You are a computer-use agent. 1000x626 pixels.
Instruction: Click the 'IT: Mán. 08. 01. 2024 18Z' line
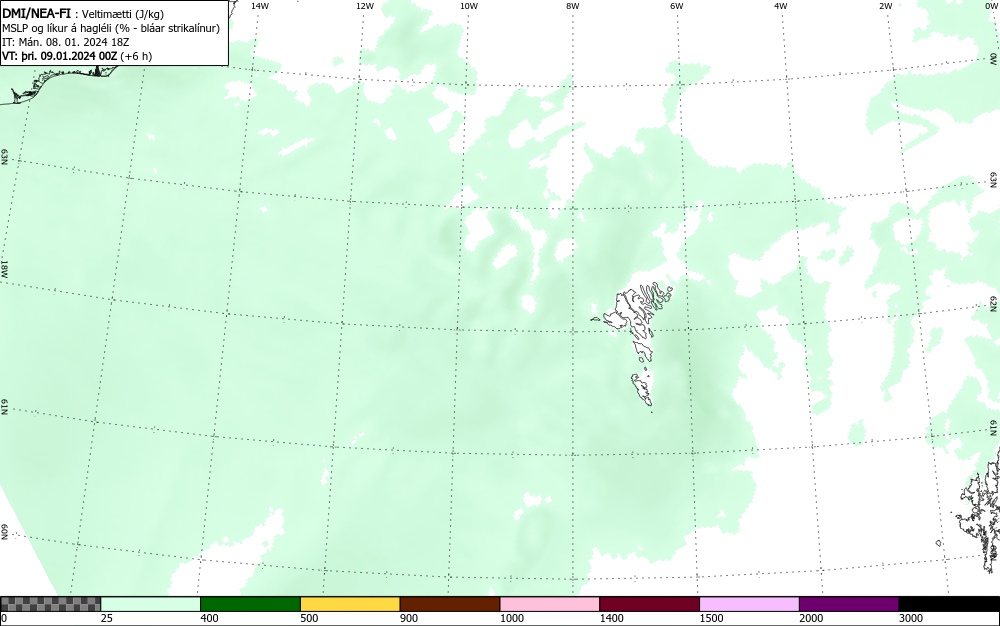coord(66,42)
